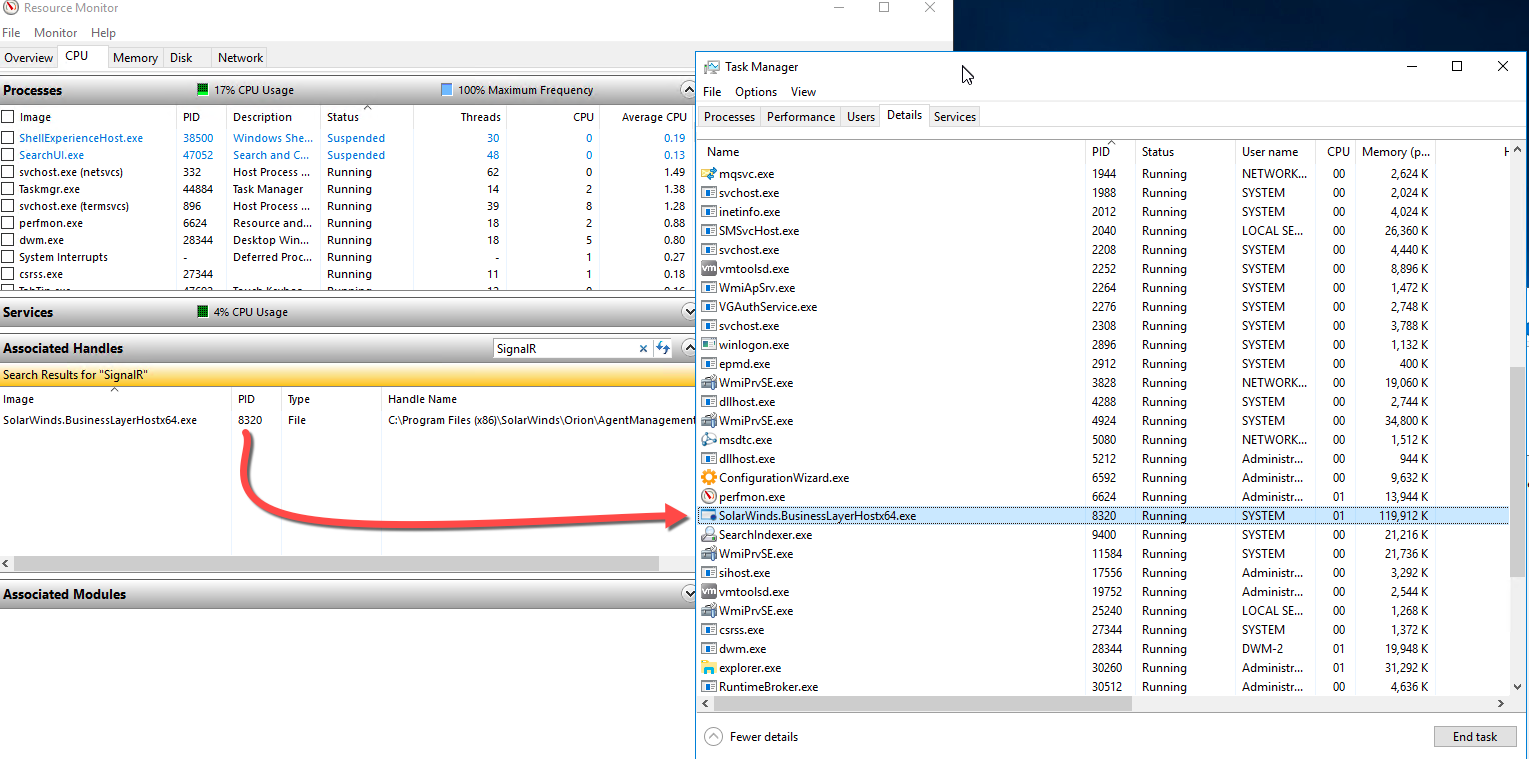Sort Resource Monitor processes by Threads column

click(x=458, y=117)
